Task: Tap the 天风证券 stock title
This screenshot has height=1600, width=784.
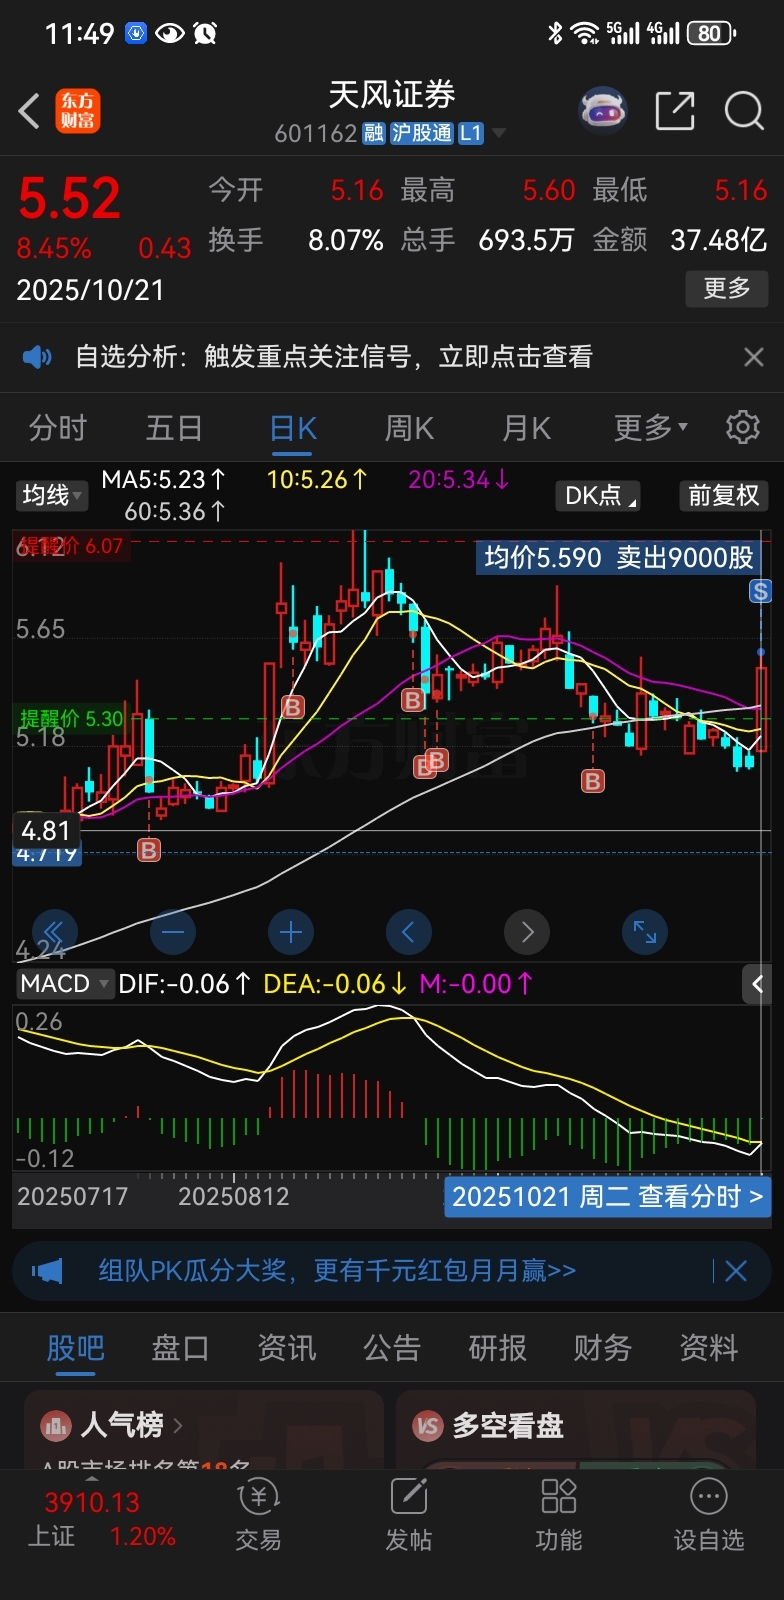Action: pos(392,95)
